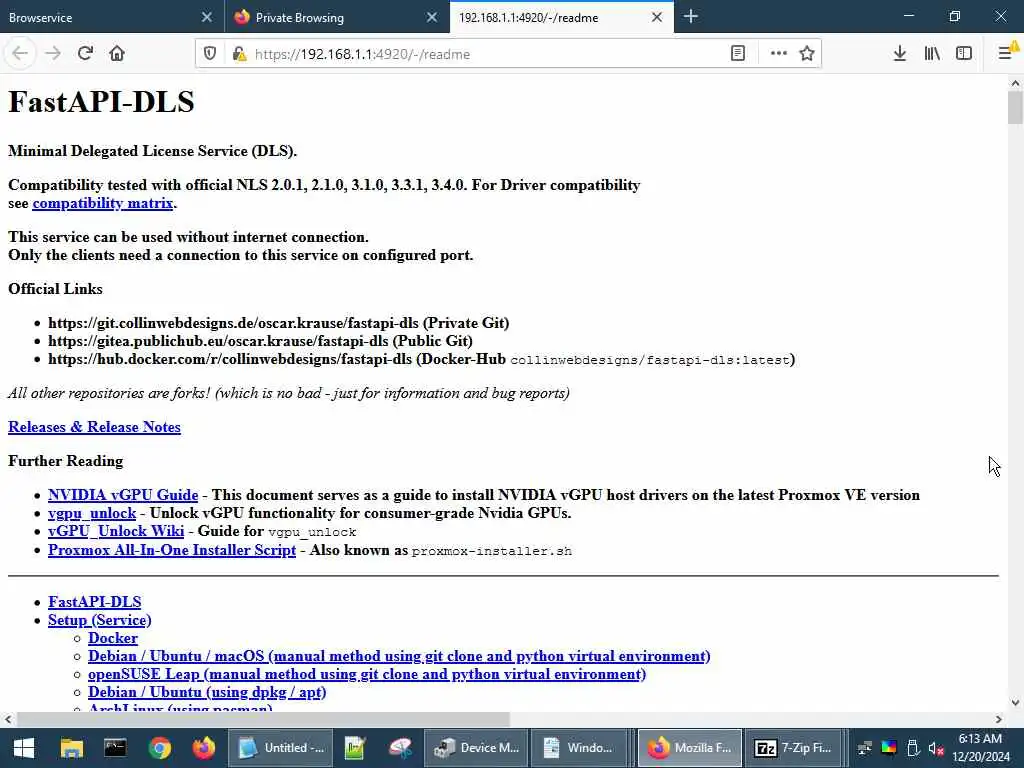Image resolution: width=1024 pixels, height=768 pixels.
Task: Click the Docker-Hub URL text
Action: 230,359
